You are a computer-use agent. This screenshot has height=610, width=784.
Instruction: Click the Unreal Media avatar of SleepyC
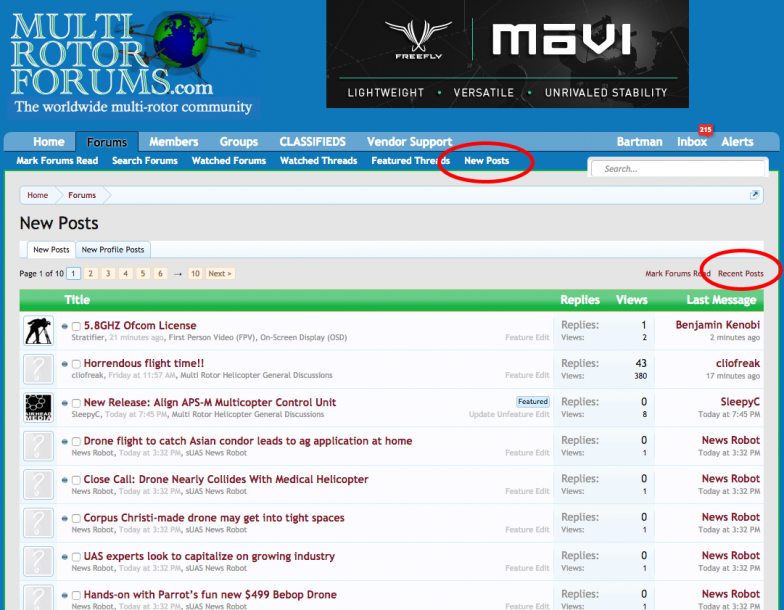(38, 408)
